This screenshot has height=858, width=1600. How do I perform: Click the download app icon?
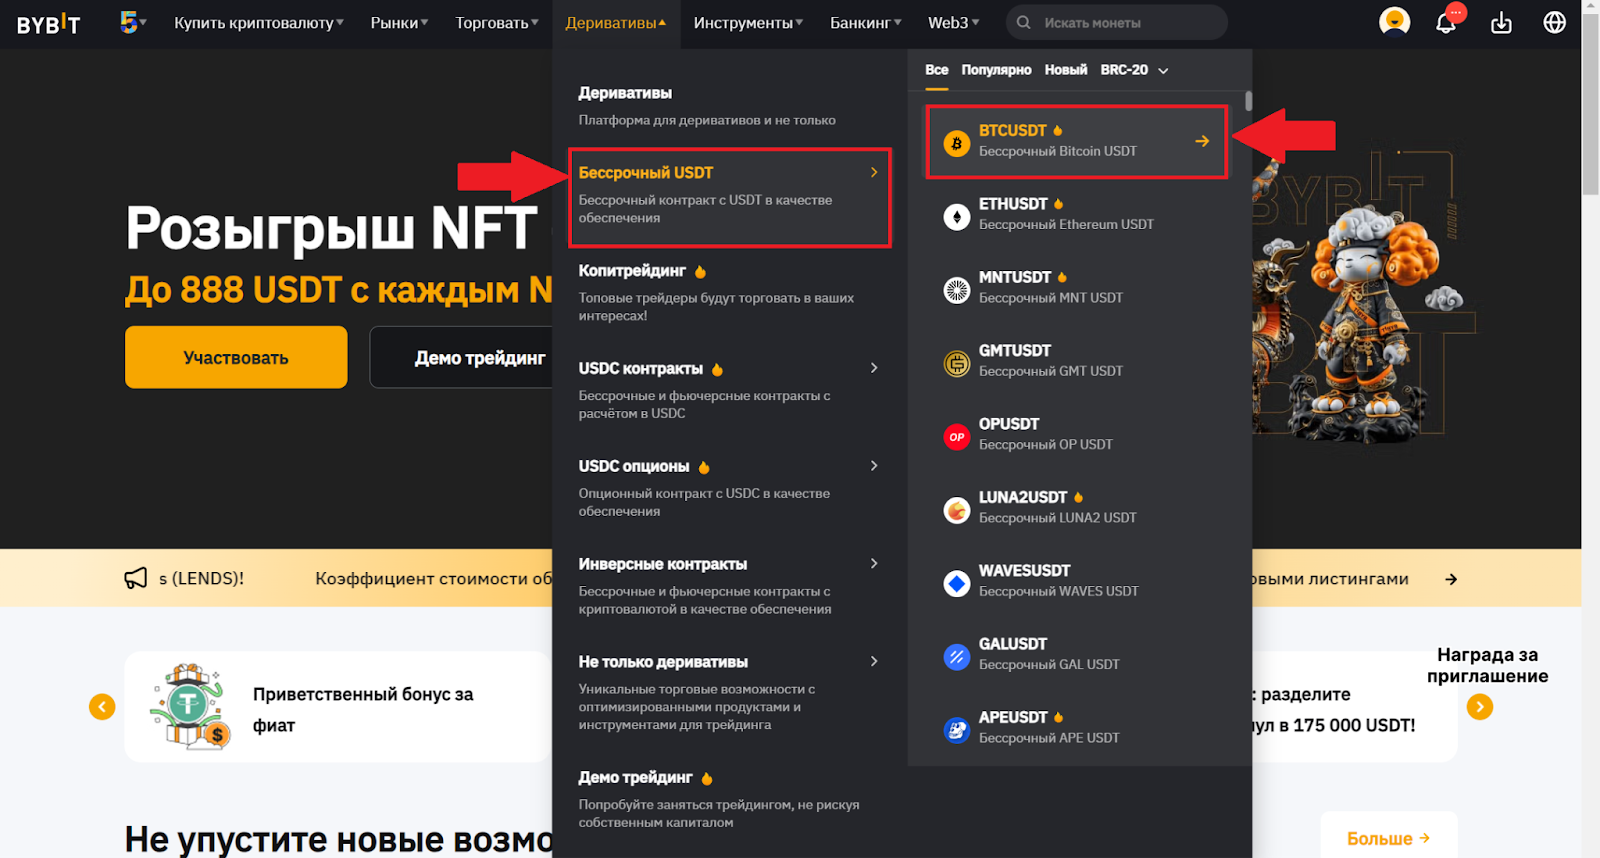pos(1501,22)
